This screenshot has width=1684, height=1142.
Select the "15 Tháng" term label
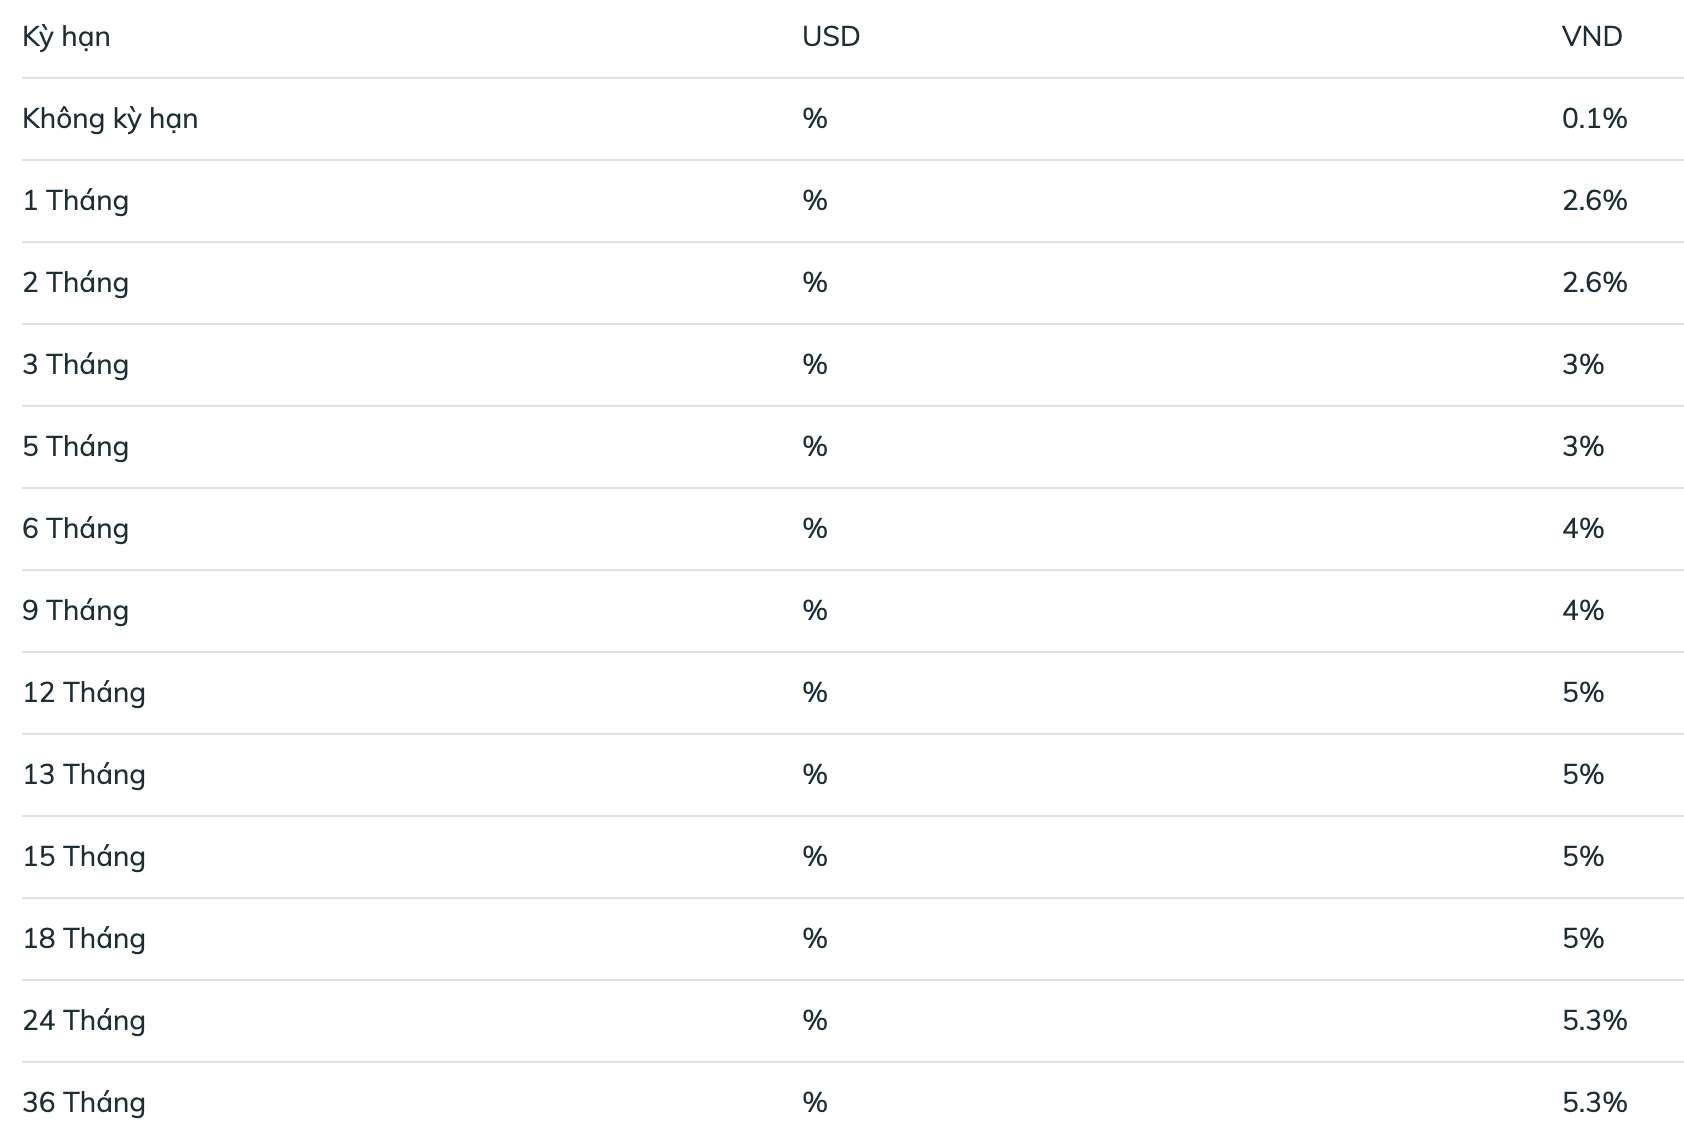coord(84,857)
